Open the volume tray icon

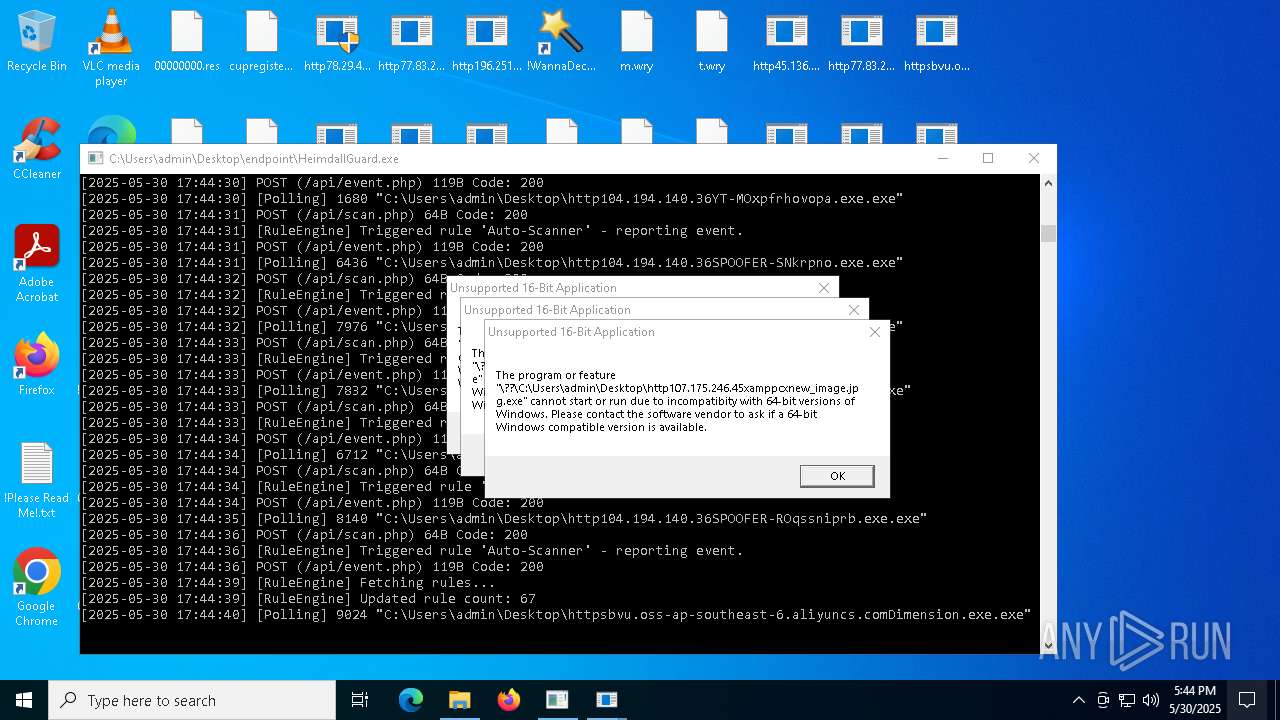(x=1151, y=700)
